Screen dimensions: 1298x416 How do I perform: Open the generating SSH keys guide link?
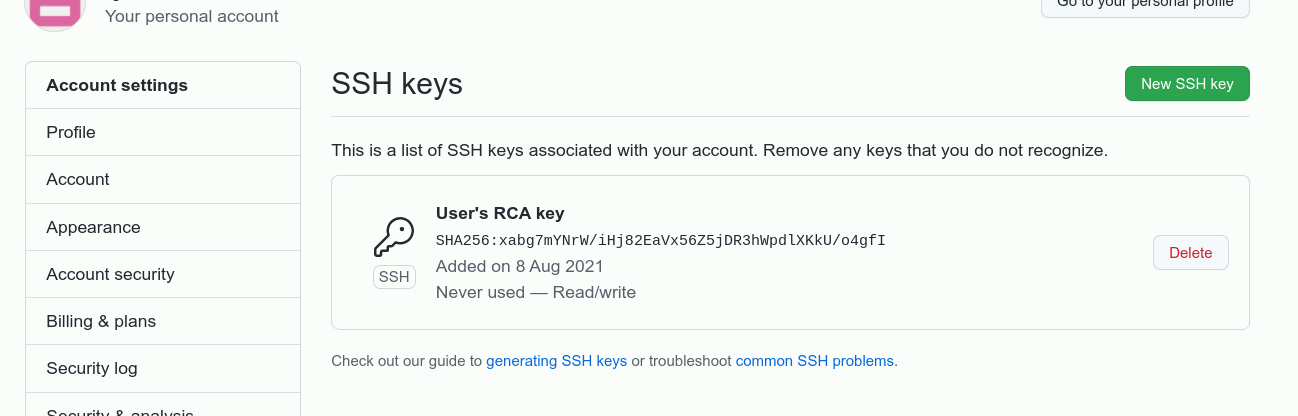coord(556,361)
